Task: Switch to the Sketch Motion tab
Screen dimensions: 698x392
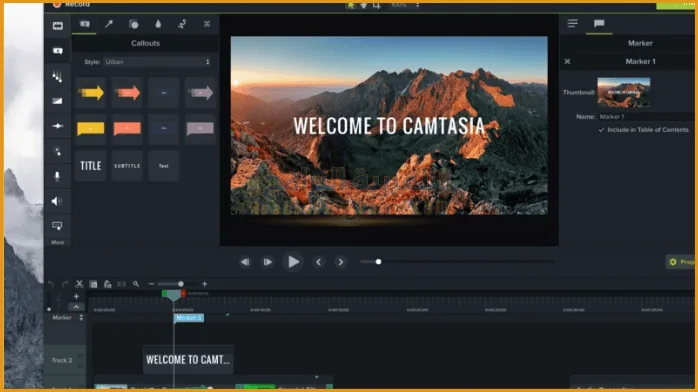Action: pos(182,24)
